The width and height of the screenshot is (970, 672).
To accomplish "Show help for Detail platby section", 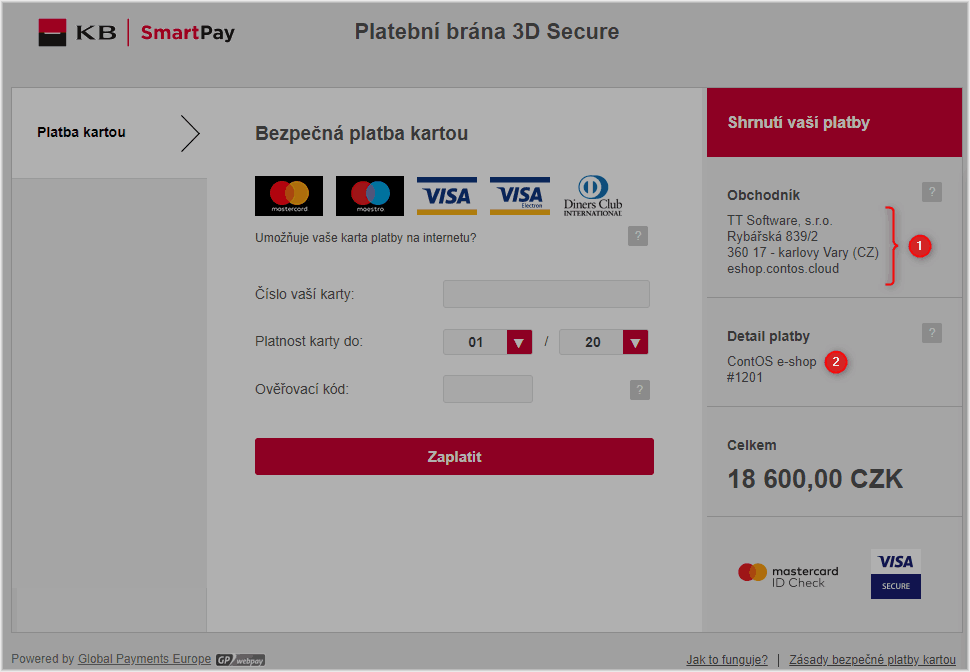I will pyautogui.click(x=932, y=333).
